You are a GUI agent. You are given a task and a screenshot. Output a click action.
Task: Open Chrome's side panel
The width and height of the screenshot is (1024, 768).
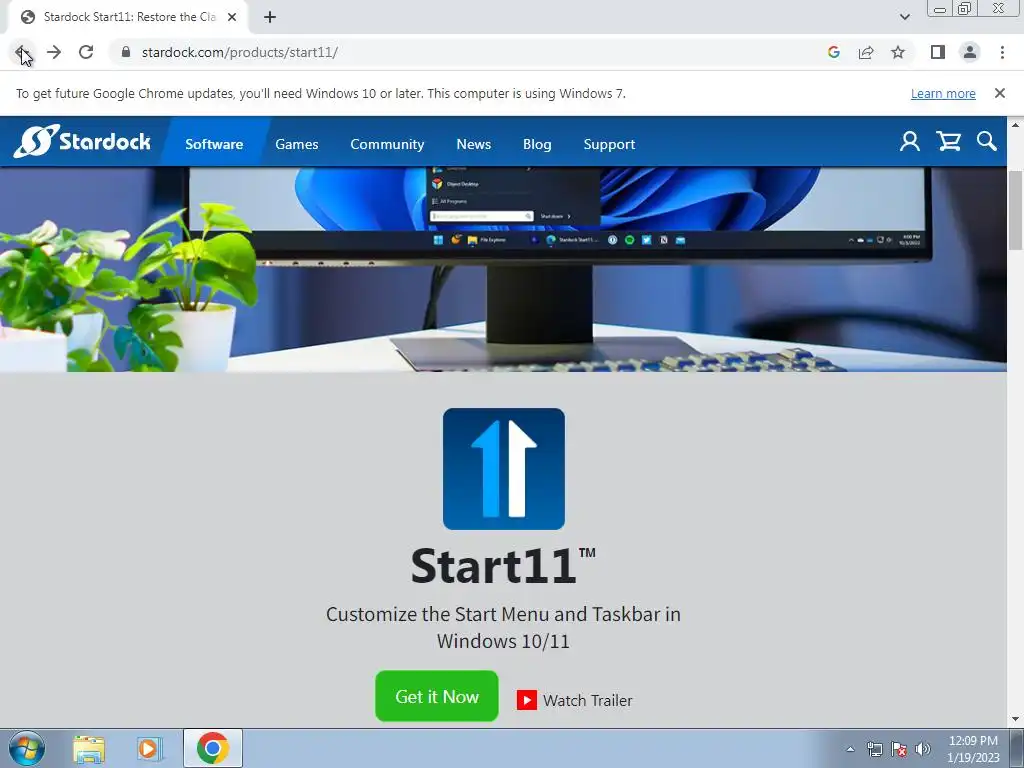938,52
